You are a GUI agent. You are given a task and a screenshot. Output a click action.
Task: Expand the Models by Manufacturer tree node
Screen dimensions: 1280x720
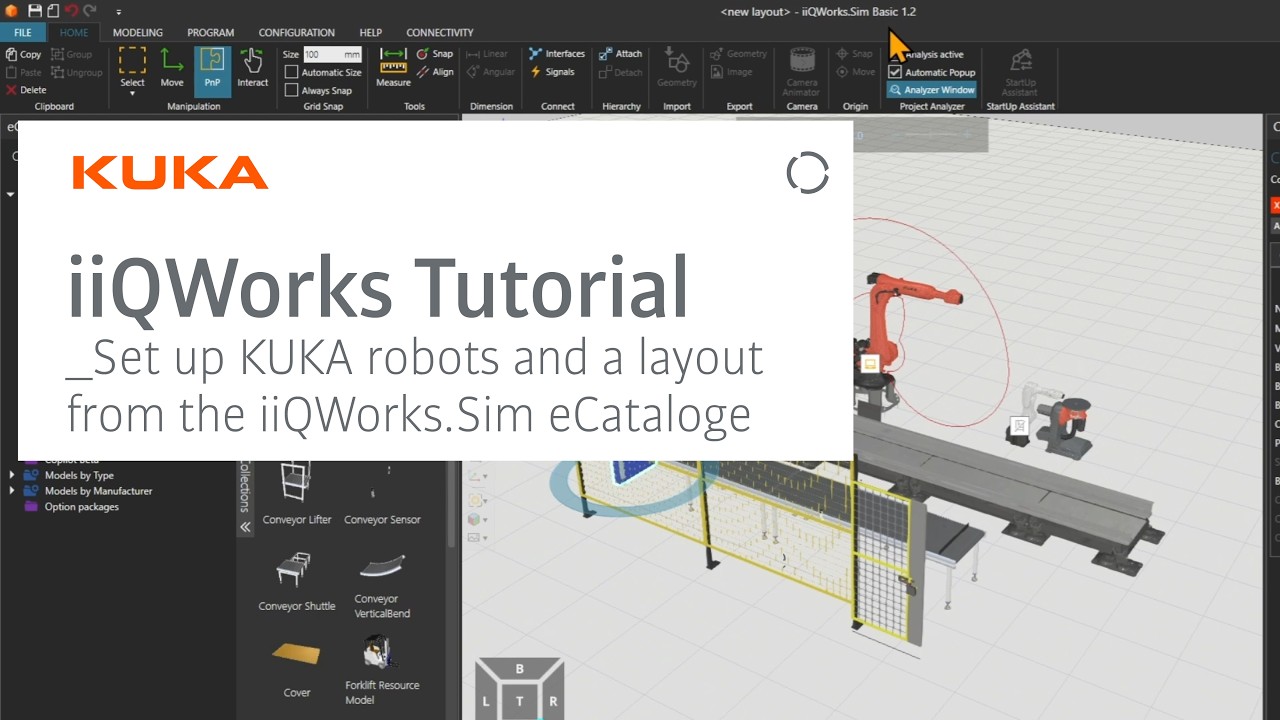(12, 491)
